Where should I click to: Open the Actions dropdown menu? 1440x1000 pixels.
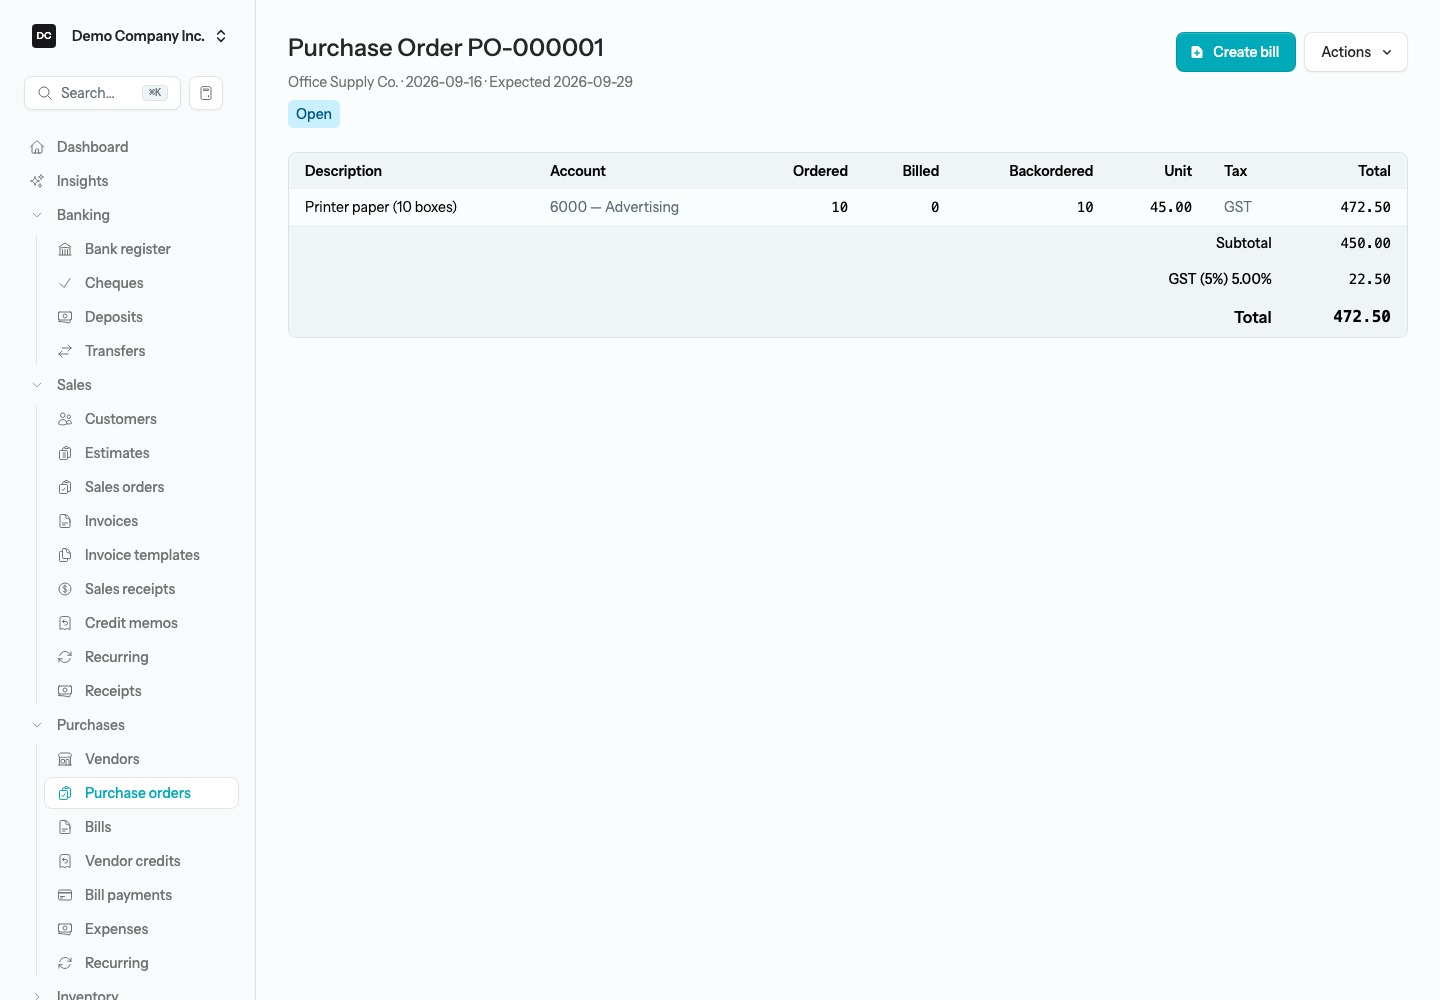coord(1355,52)
